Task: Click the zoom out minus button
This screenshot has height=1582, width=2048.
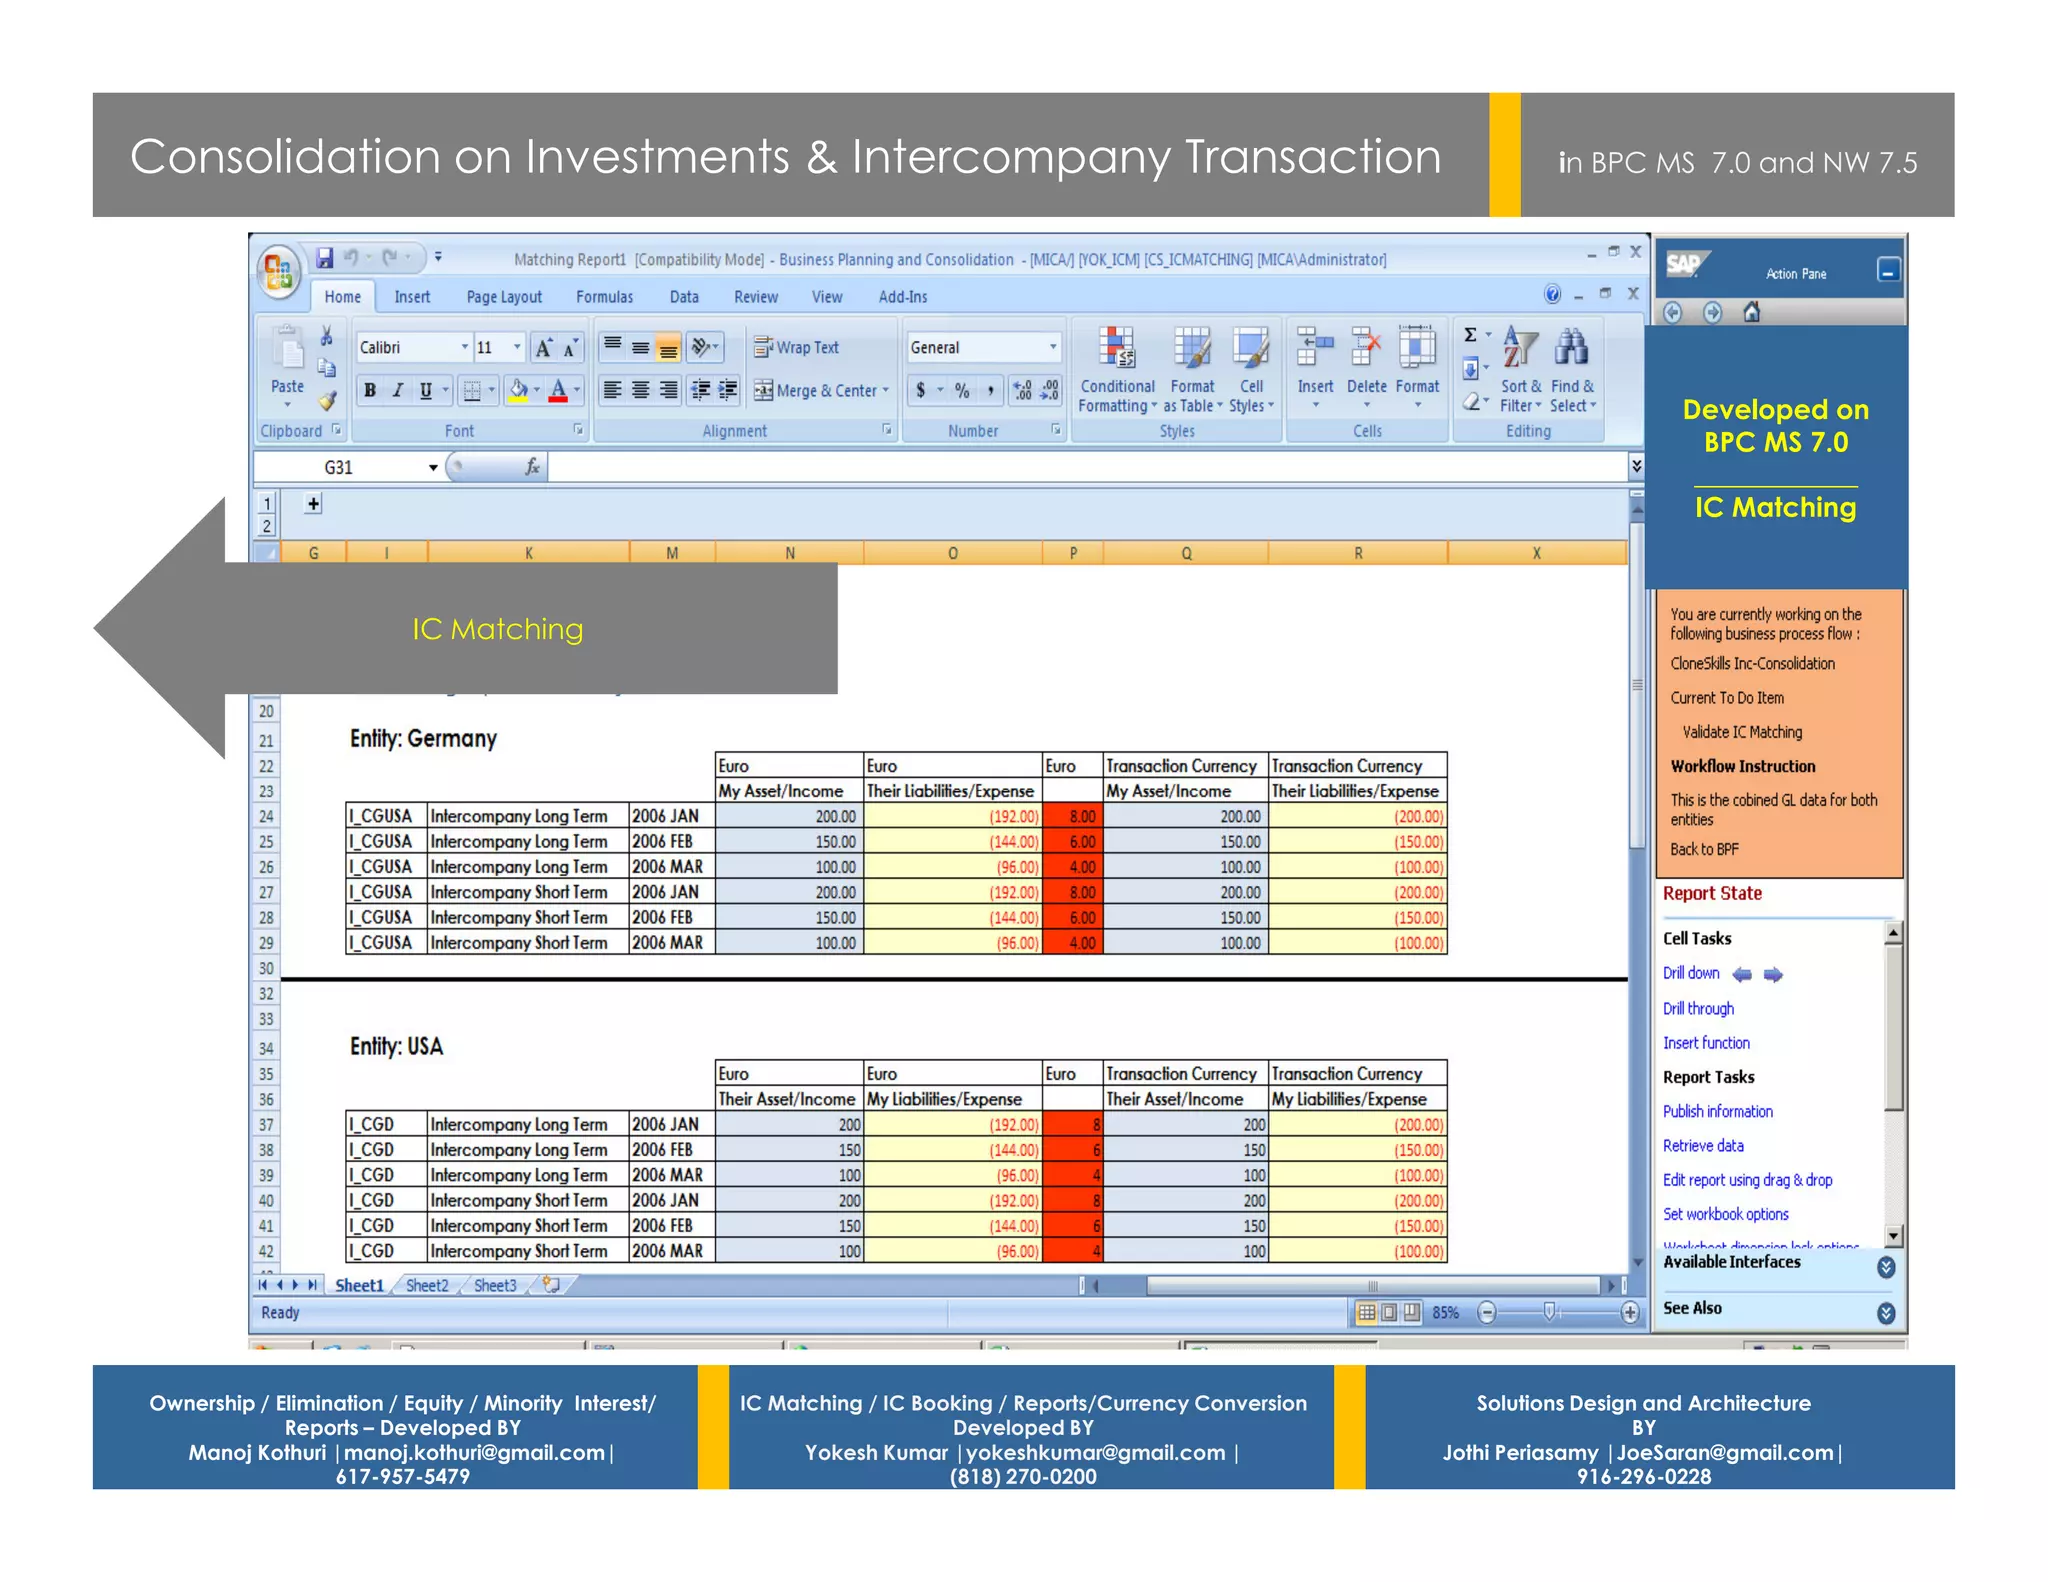Action: point(1487,1312)
